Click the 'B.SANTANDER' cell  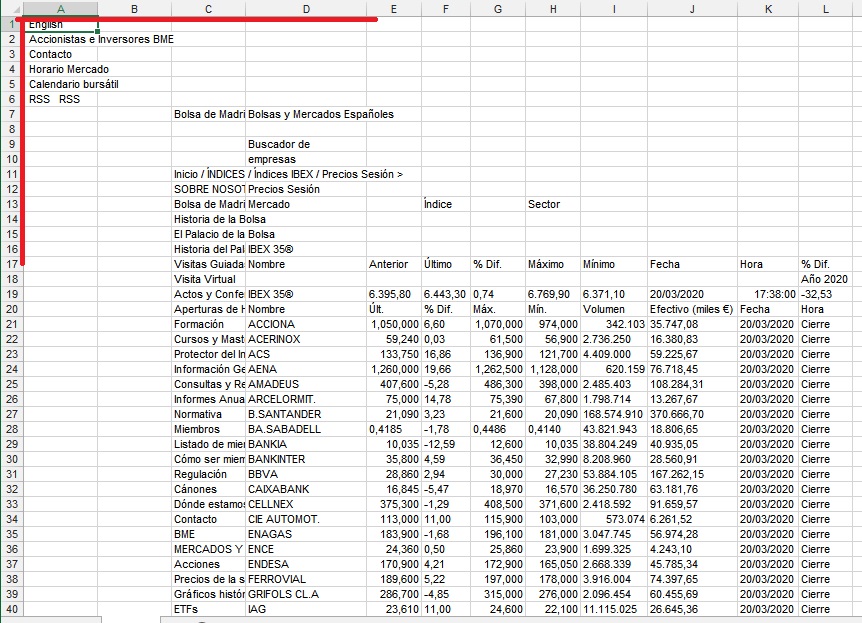306,414
